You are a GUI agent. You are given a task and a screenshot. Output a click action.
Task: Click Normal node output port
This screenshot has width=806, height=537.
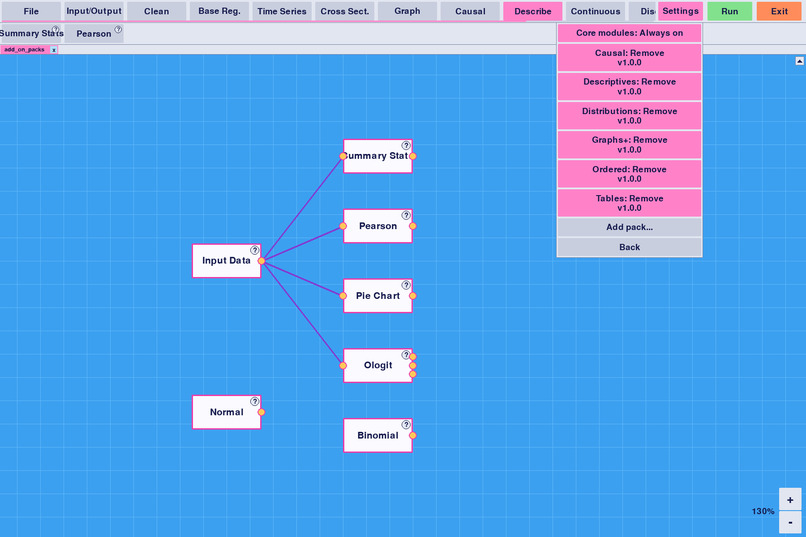(261, 412)
